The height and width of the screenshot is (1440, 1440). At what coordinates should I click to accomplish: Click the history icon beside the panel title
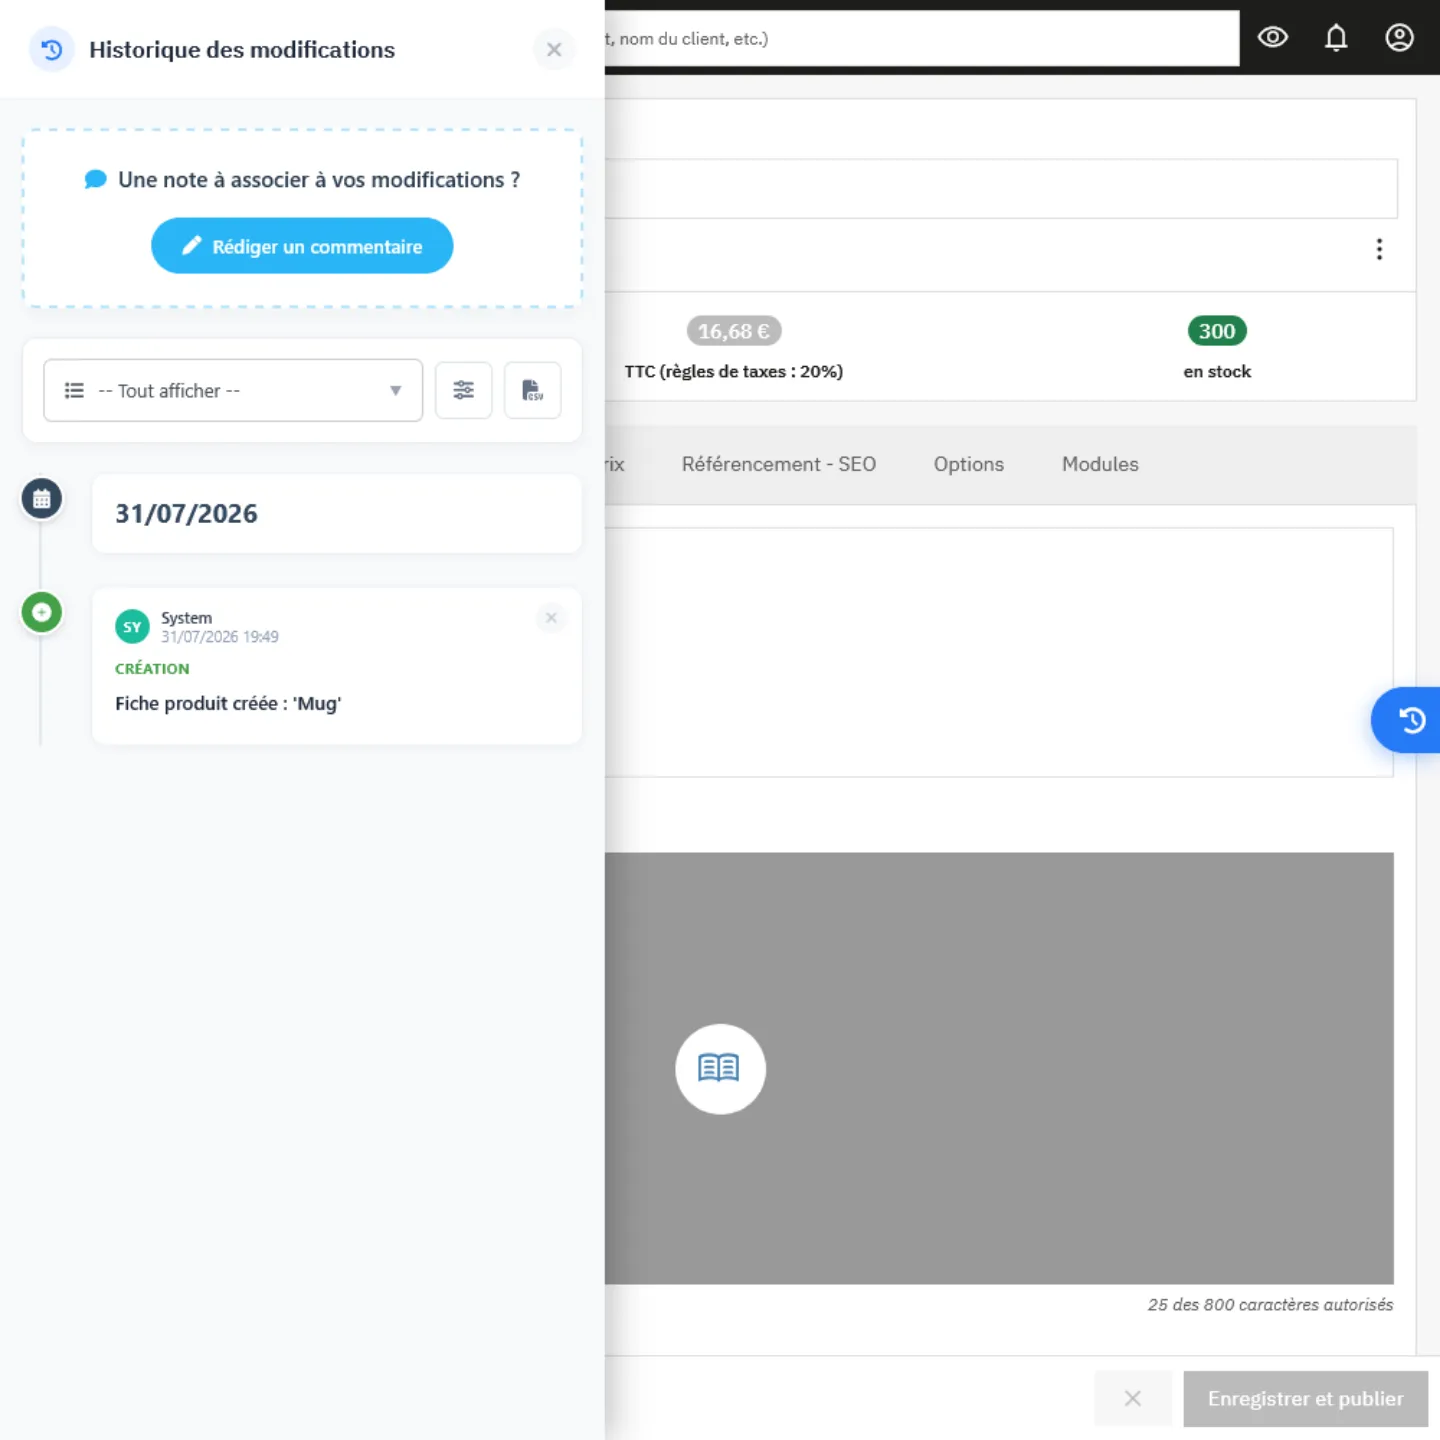(52, 49)
